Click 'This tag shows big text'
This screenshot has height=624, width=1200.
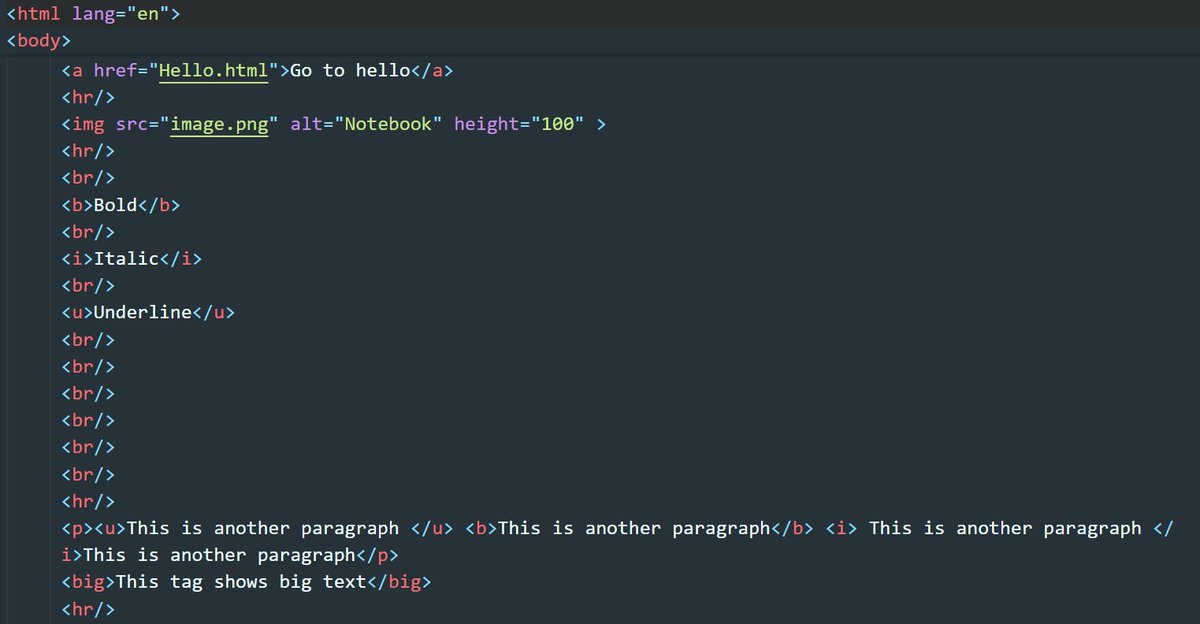(x=241, y=582)
